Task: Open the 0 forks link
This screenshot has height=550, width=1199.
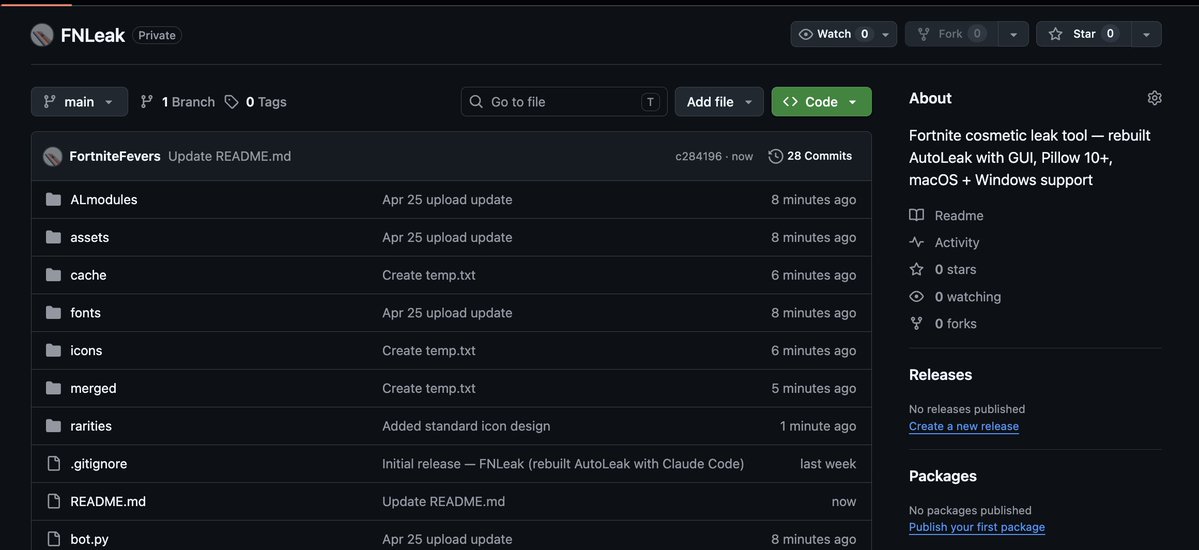Action: pyautogui.click(x=942, y=324)
